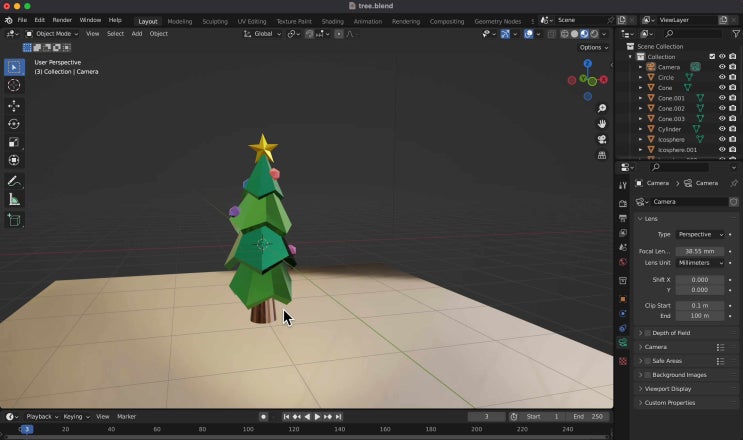Switch to the Sculpting workspace tab
743x440 pixels.
[215, 21]
